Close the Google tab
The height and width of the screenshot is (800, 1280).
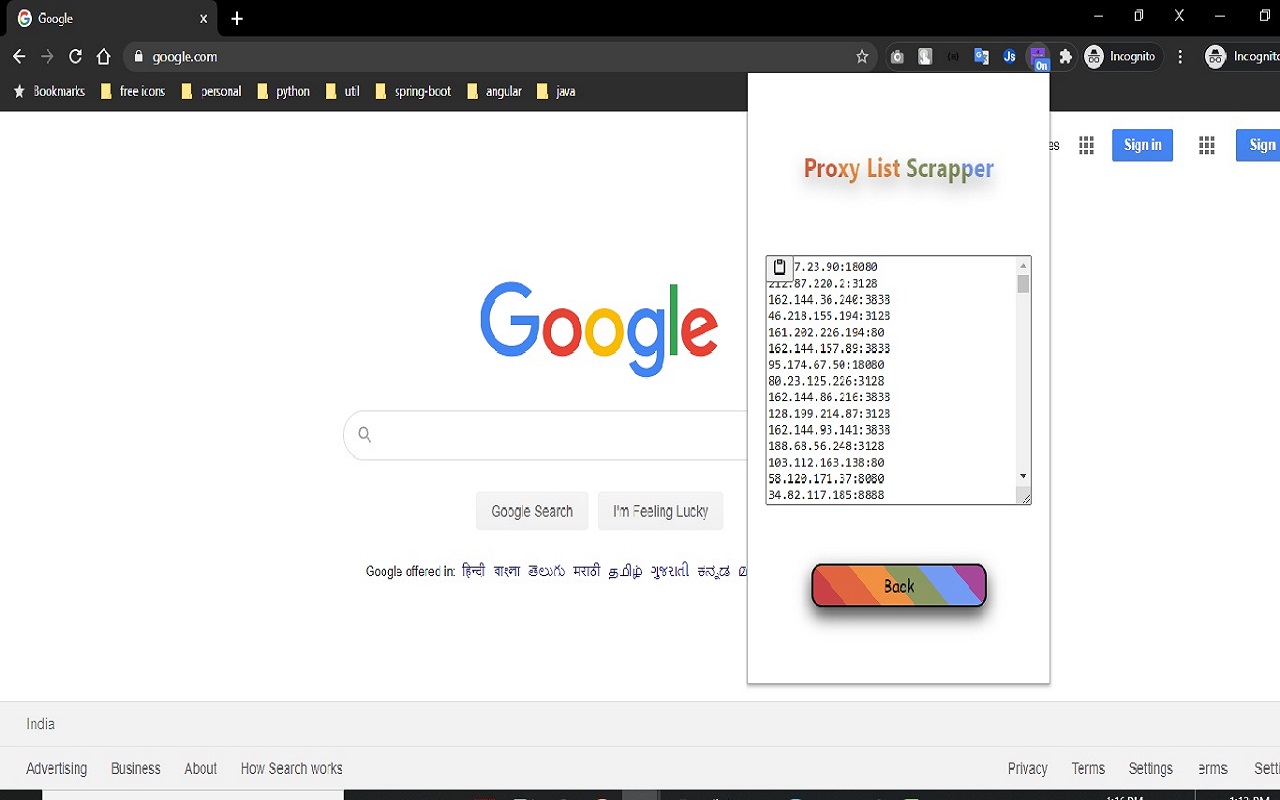[x=203, y=18]
